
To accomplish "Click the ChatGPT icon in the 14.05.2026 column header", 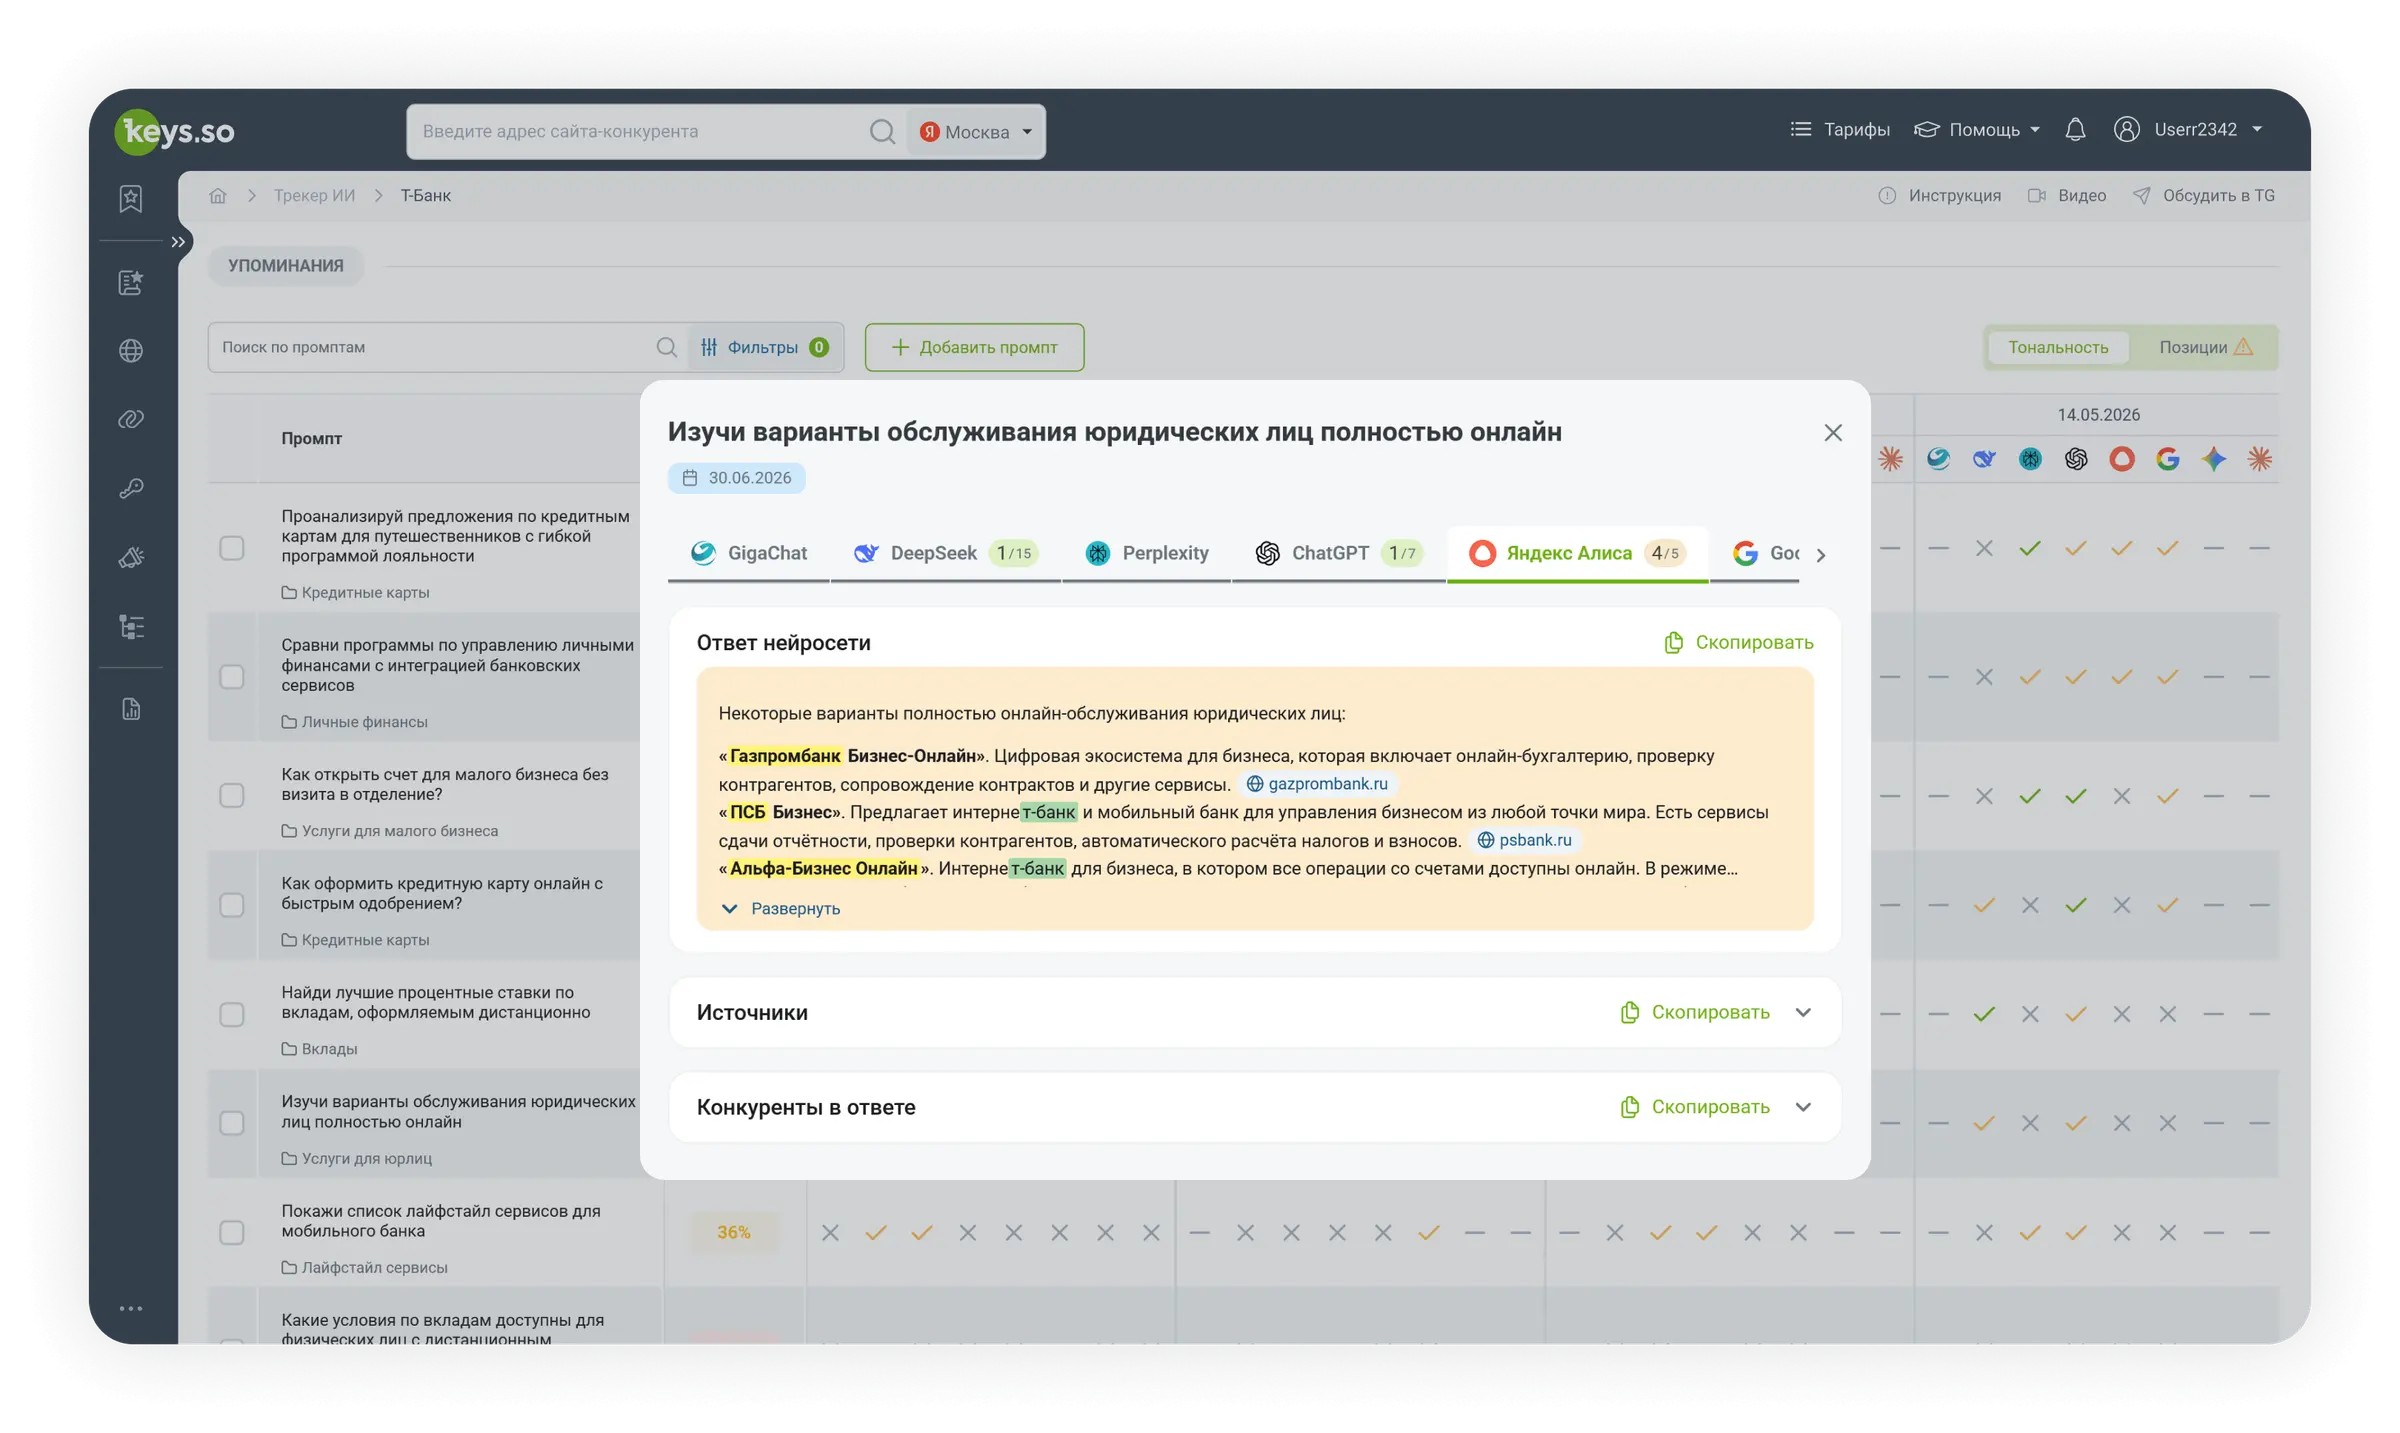I will click(x=2076, y=459).
